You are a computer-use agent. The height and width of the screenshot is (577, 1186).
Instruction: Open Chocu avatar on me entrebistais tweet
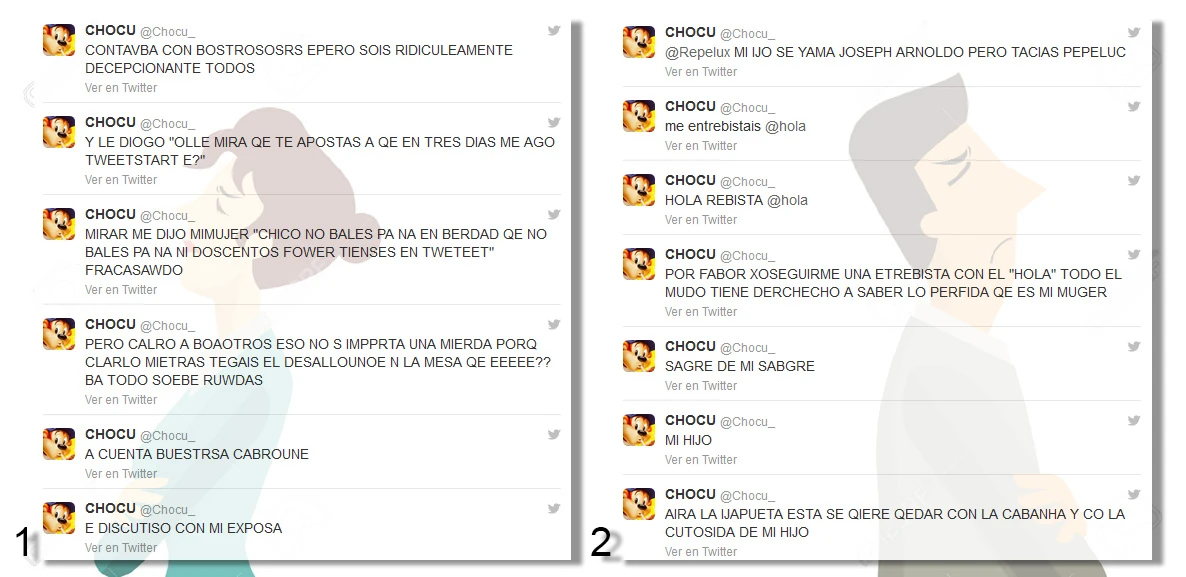pos(639,116)
